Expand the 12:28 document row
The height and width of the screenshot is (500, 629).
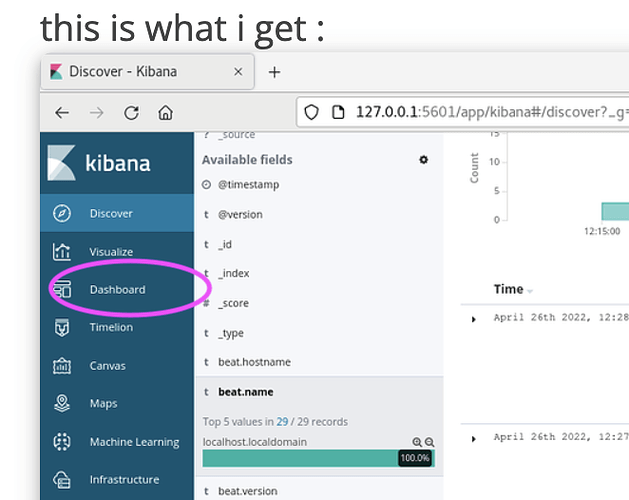(x=473, y=319)
